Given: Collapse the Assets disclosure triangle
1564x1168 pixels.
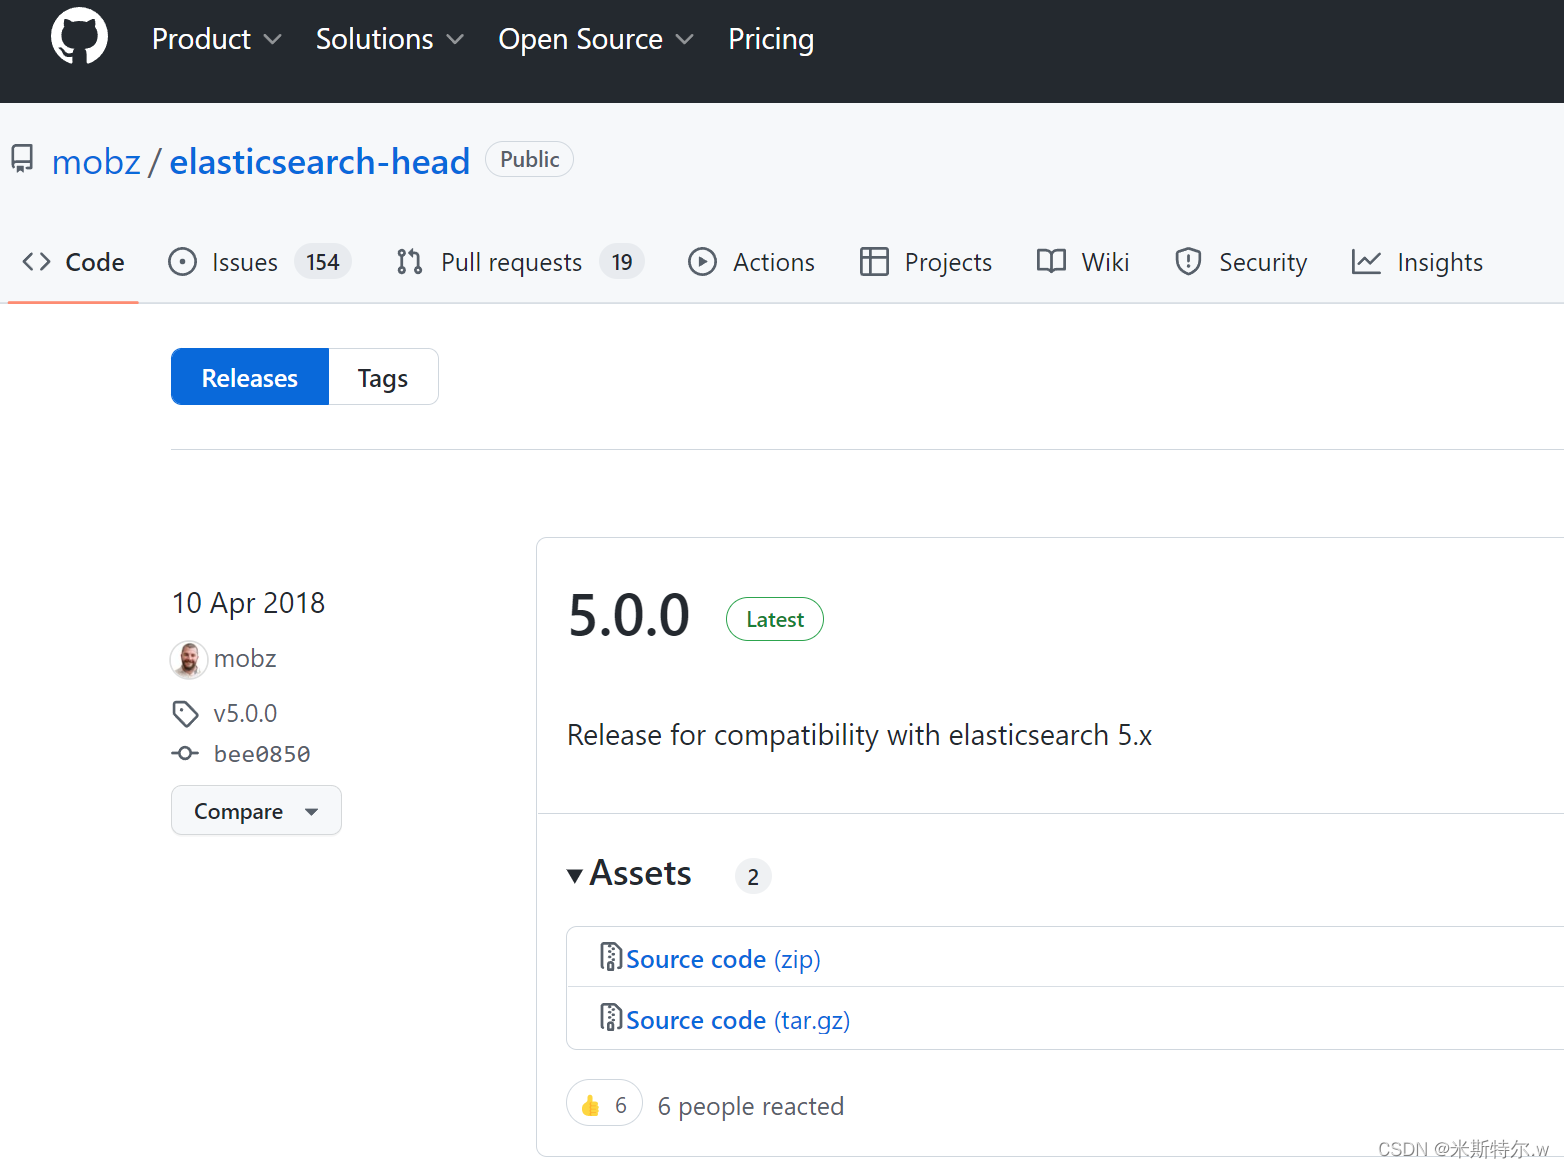Looking at the screenshot, I should (575, 876).
